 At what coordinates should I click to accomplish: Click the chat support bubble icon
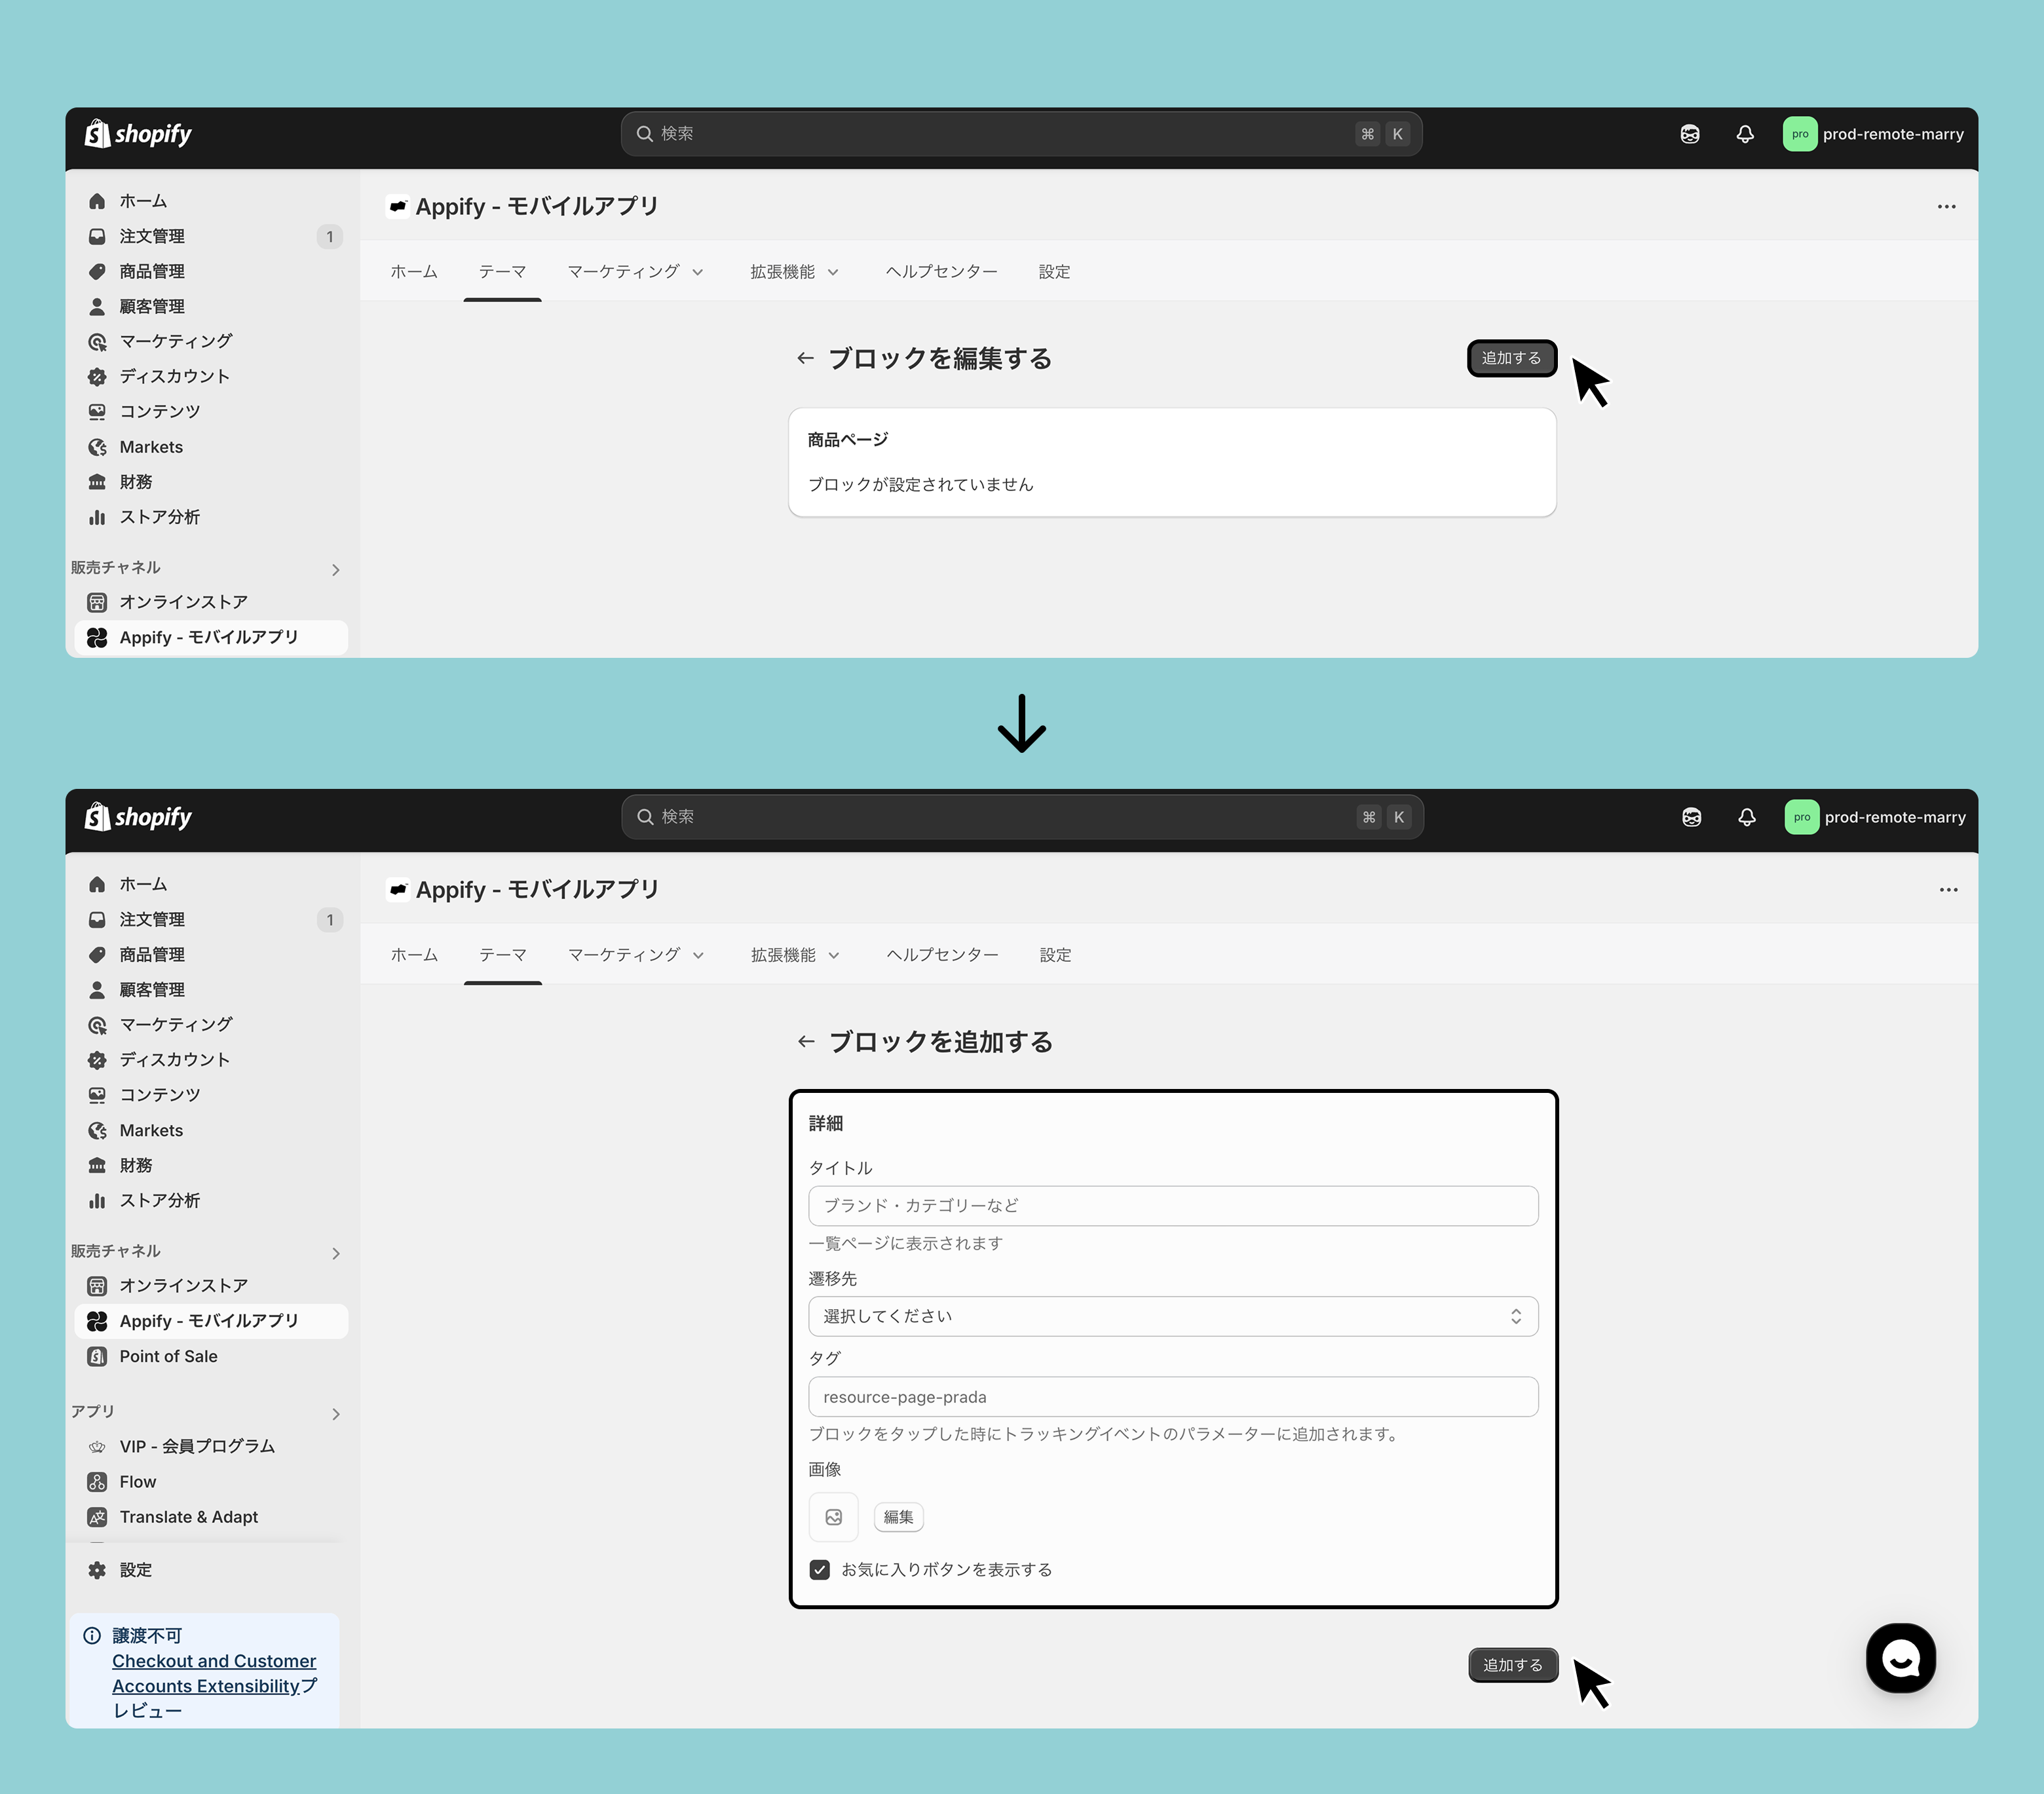pos(1900,1658)
